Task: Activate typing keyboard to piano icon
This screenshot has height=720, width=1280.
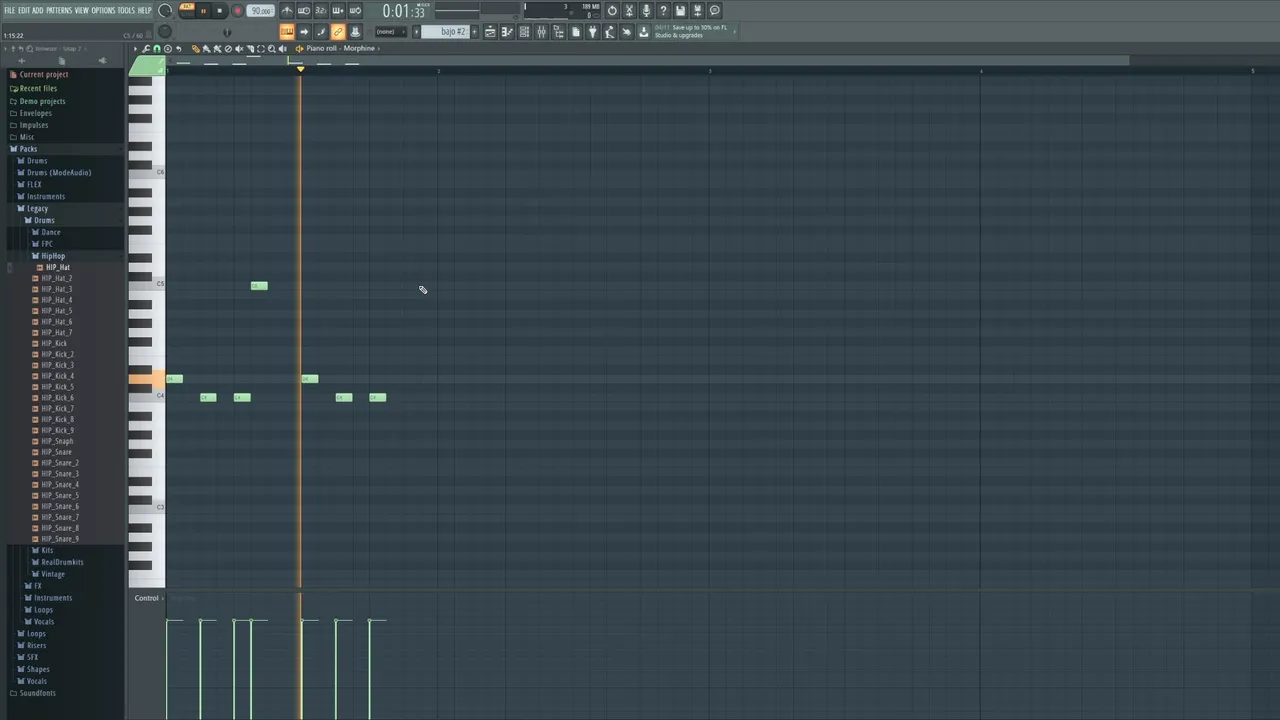Action: click(287, 32)
